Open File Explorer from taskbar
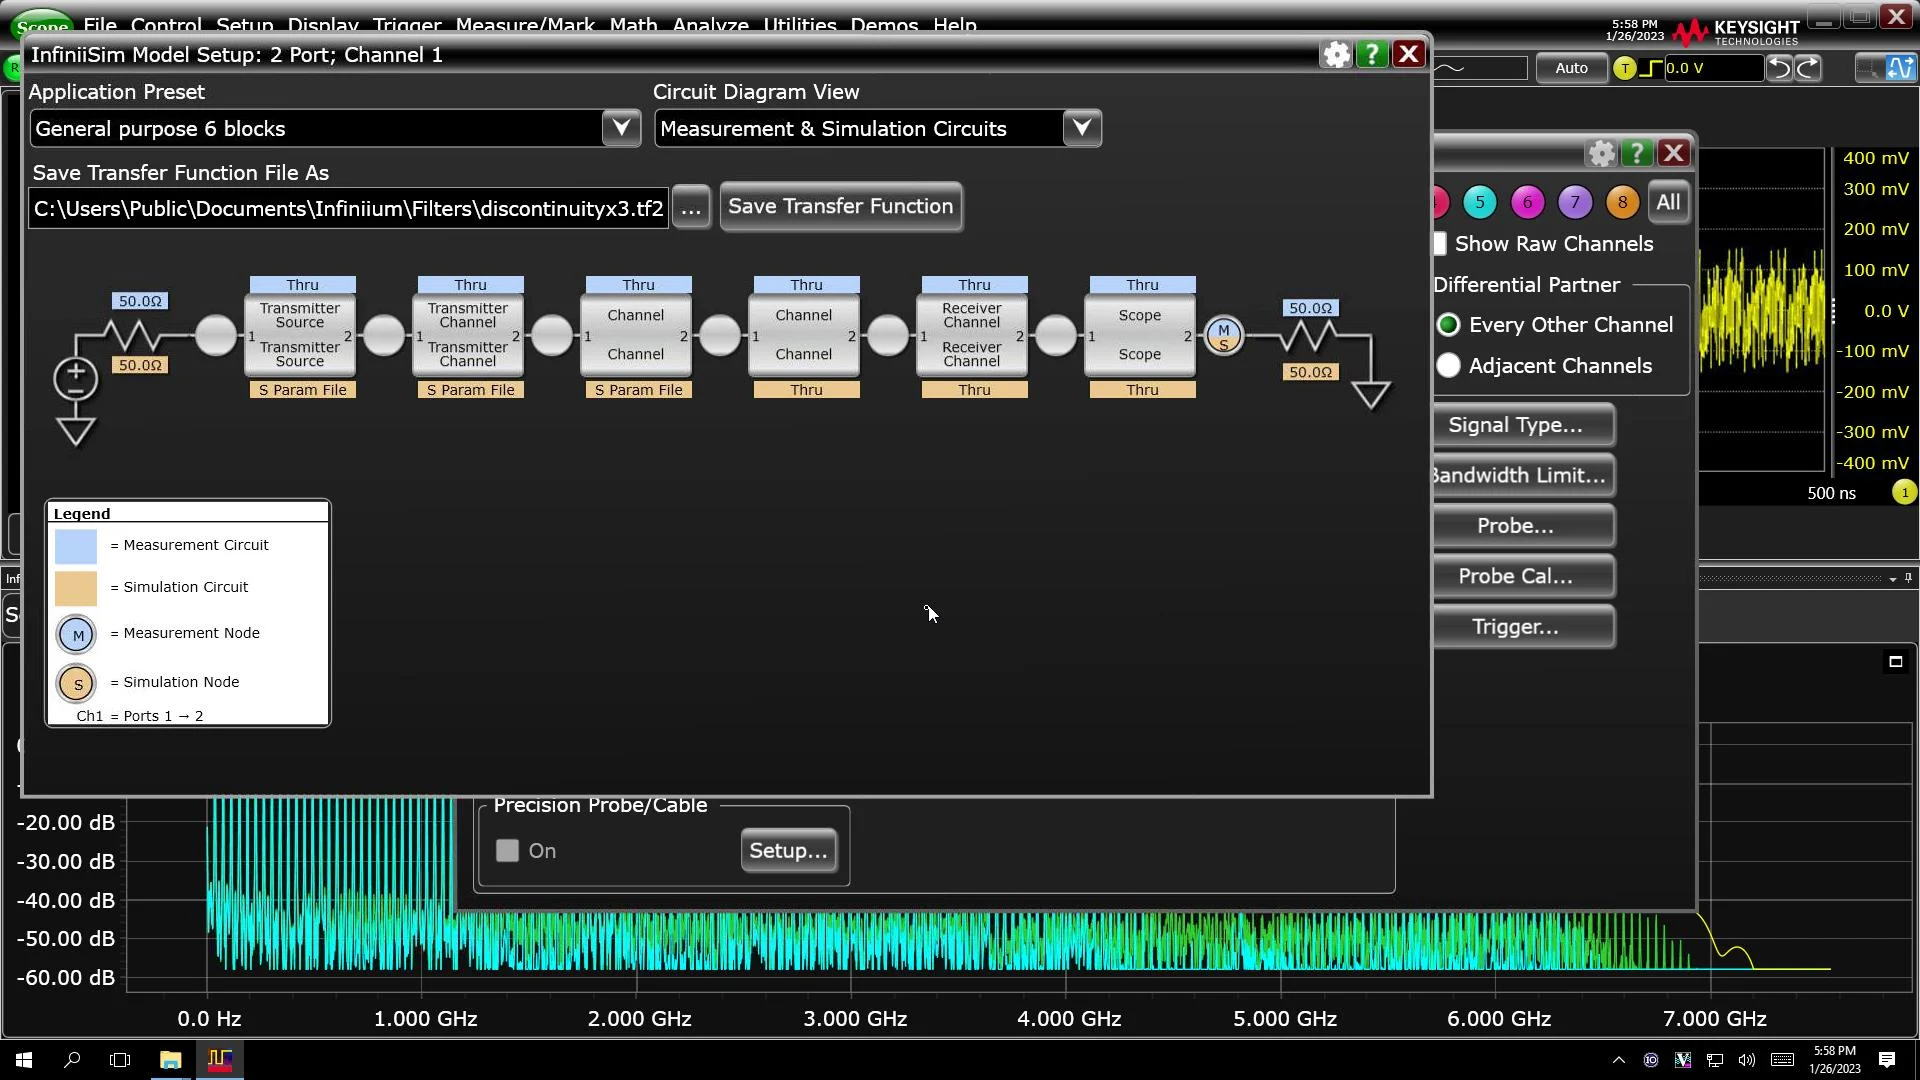The image size is (1920, 1080). pyautogui.click(x=170, y=1060)
